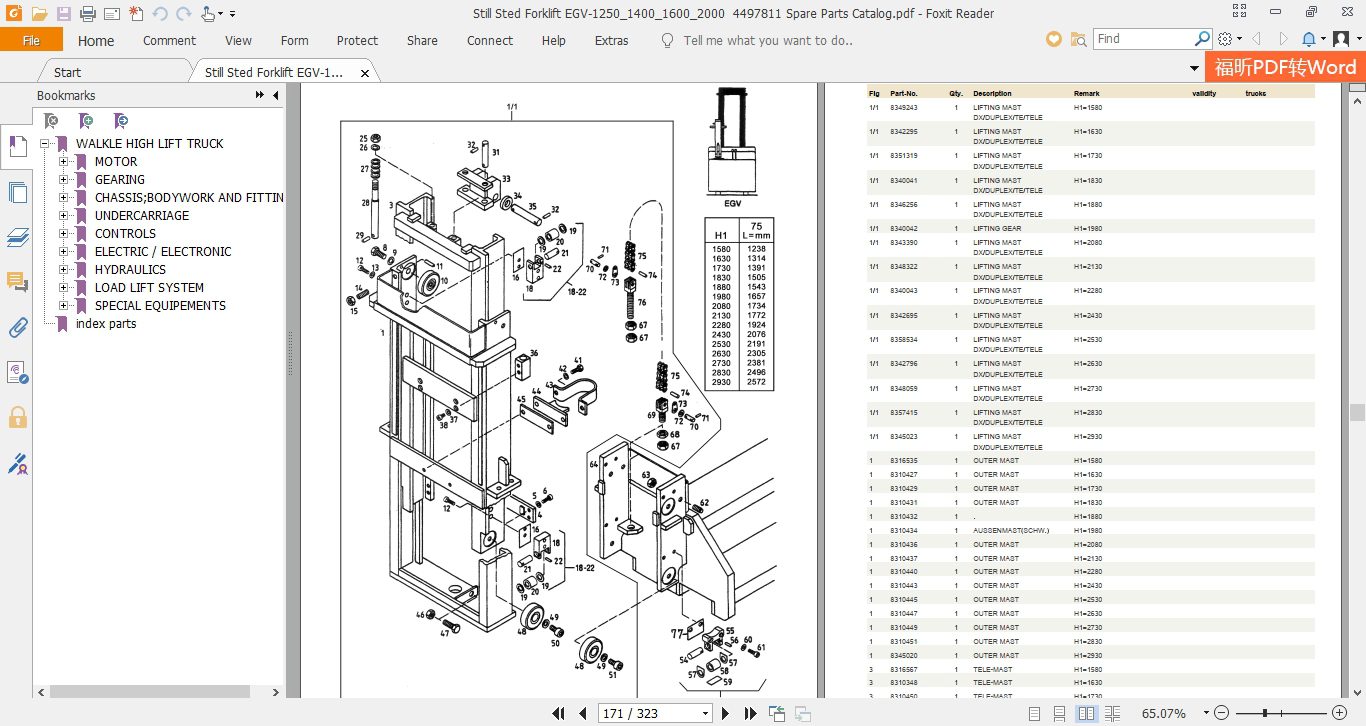Close the Still Sted Forklift document tab

pos(365,73)
